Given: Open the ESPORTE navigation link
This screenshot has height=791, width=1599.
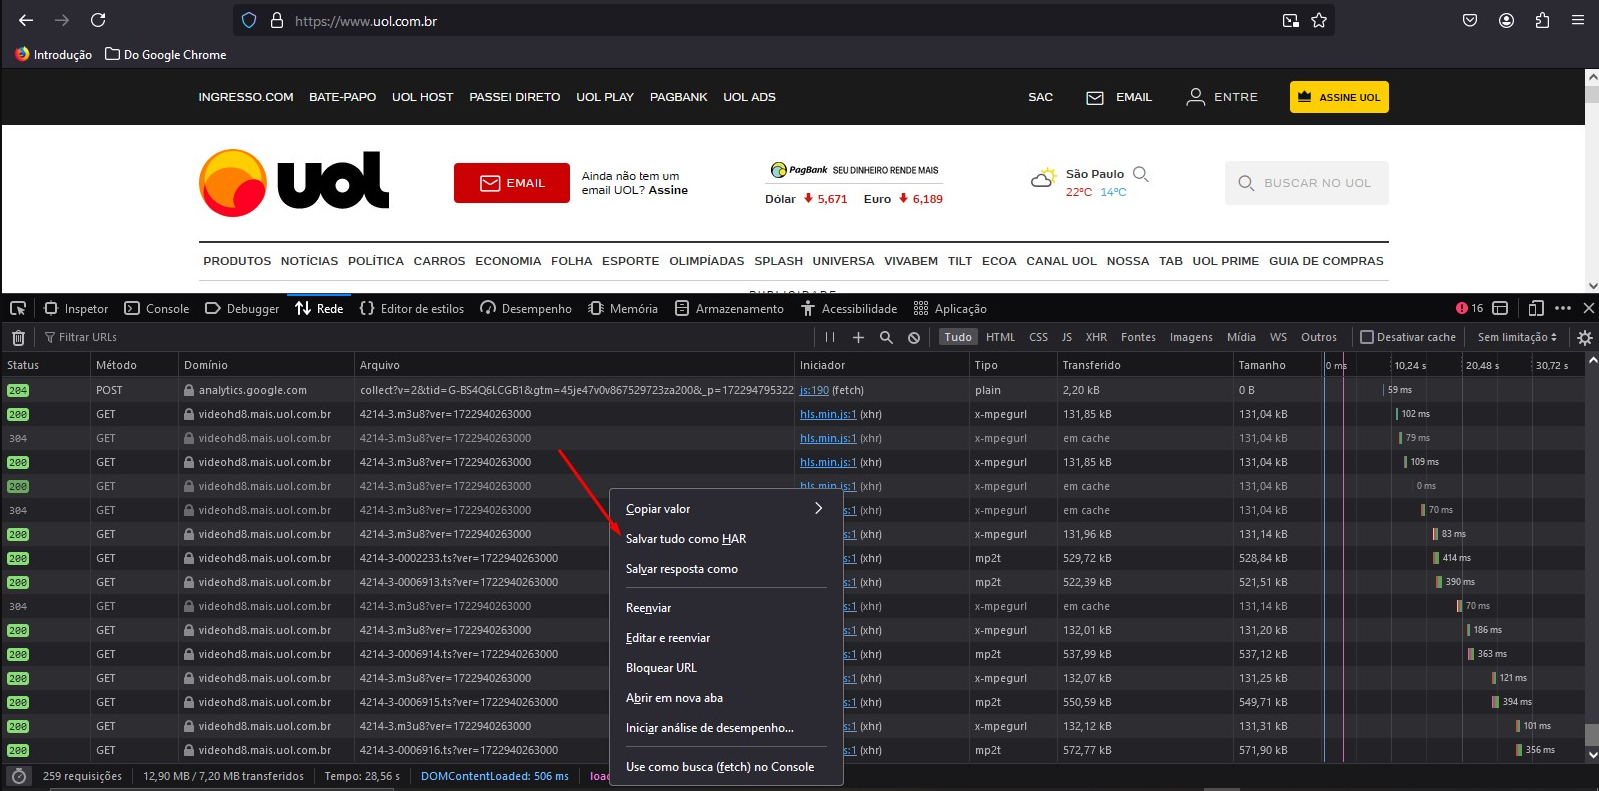Looking at the screenshot, I should click(630, 261).
